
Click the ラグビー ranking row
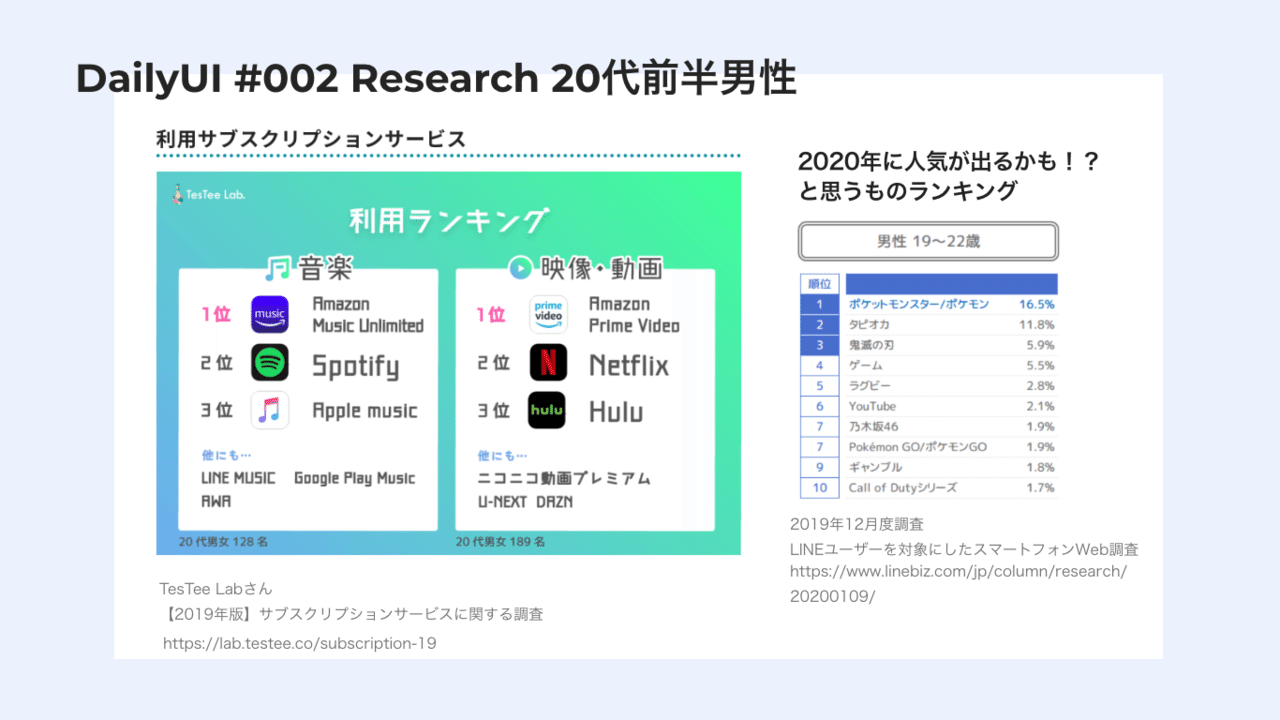point(928,386)
